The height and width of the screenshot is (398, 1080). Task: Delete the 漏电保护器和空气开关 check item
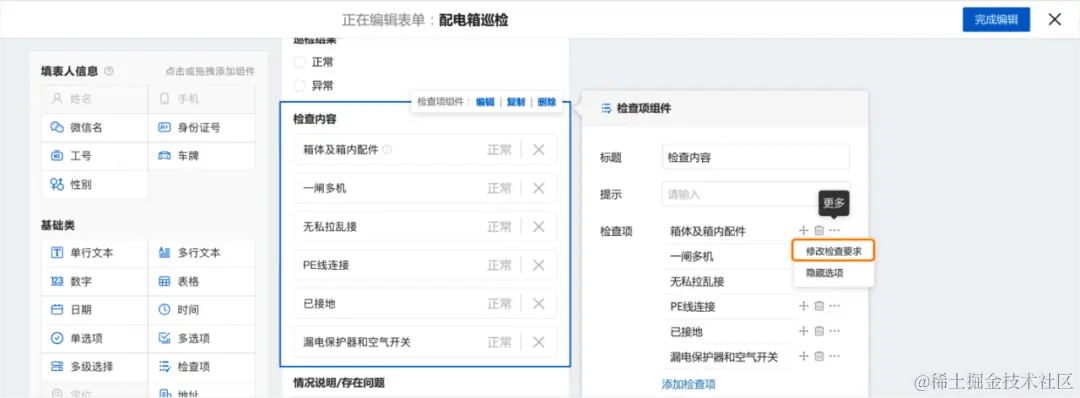point(819,357)
